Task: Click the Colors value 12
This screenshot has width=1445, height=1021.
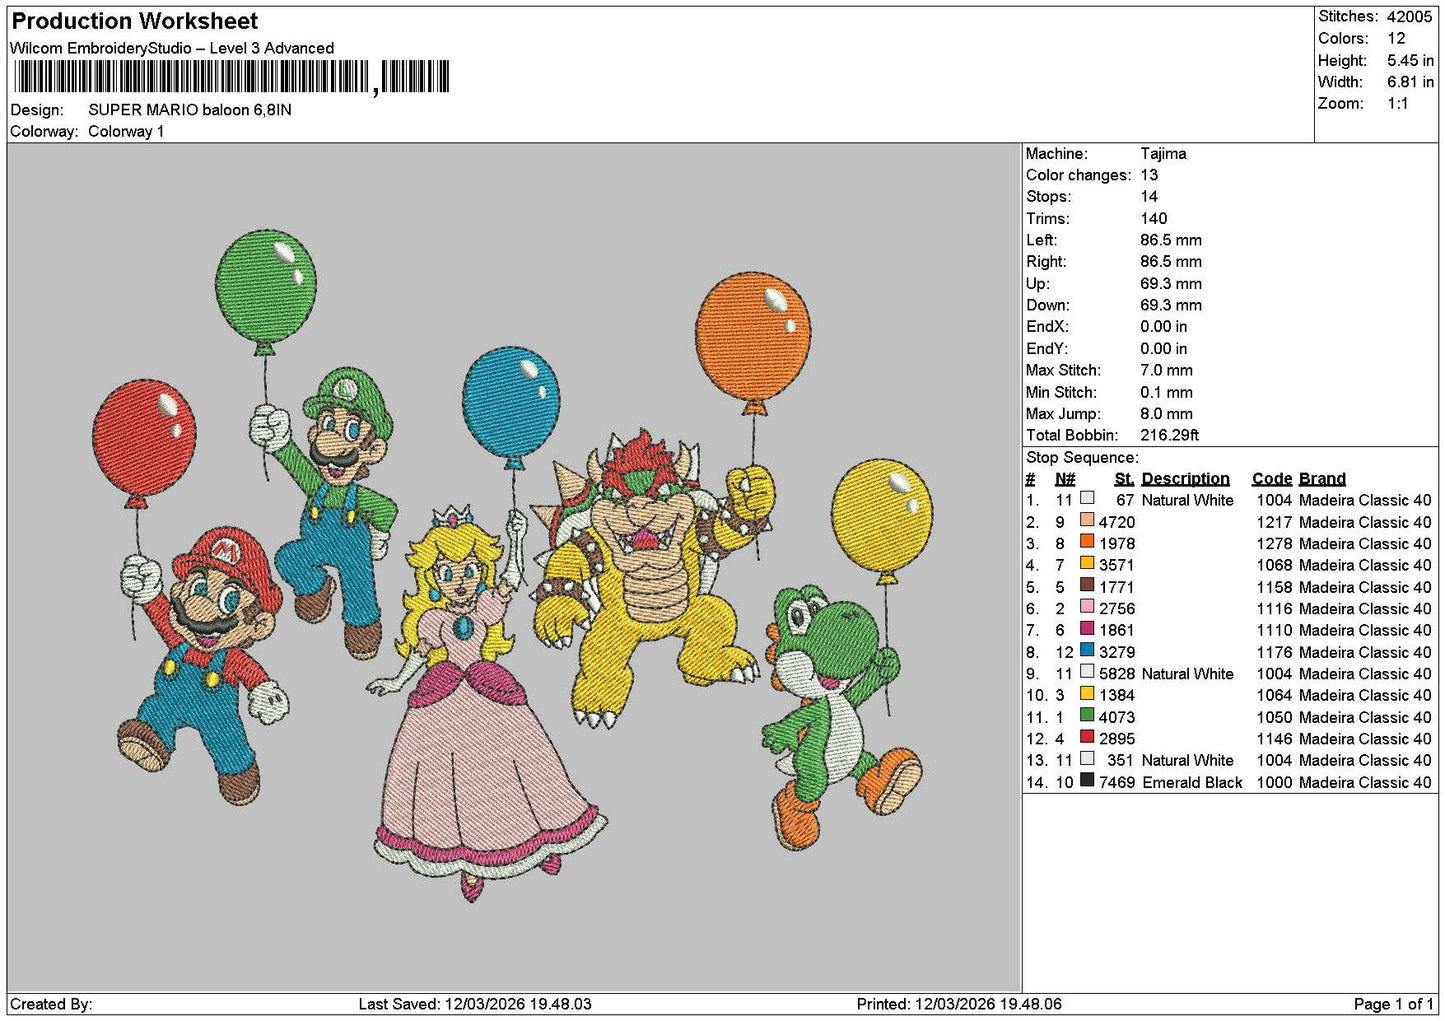Action: [x=1396, y=38]
